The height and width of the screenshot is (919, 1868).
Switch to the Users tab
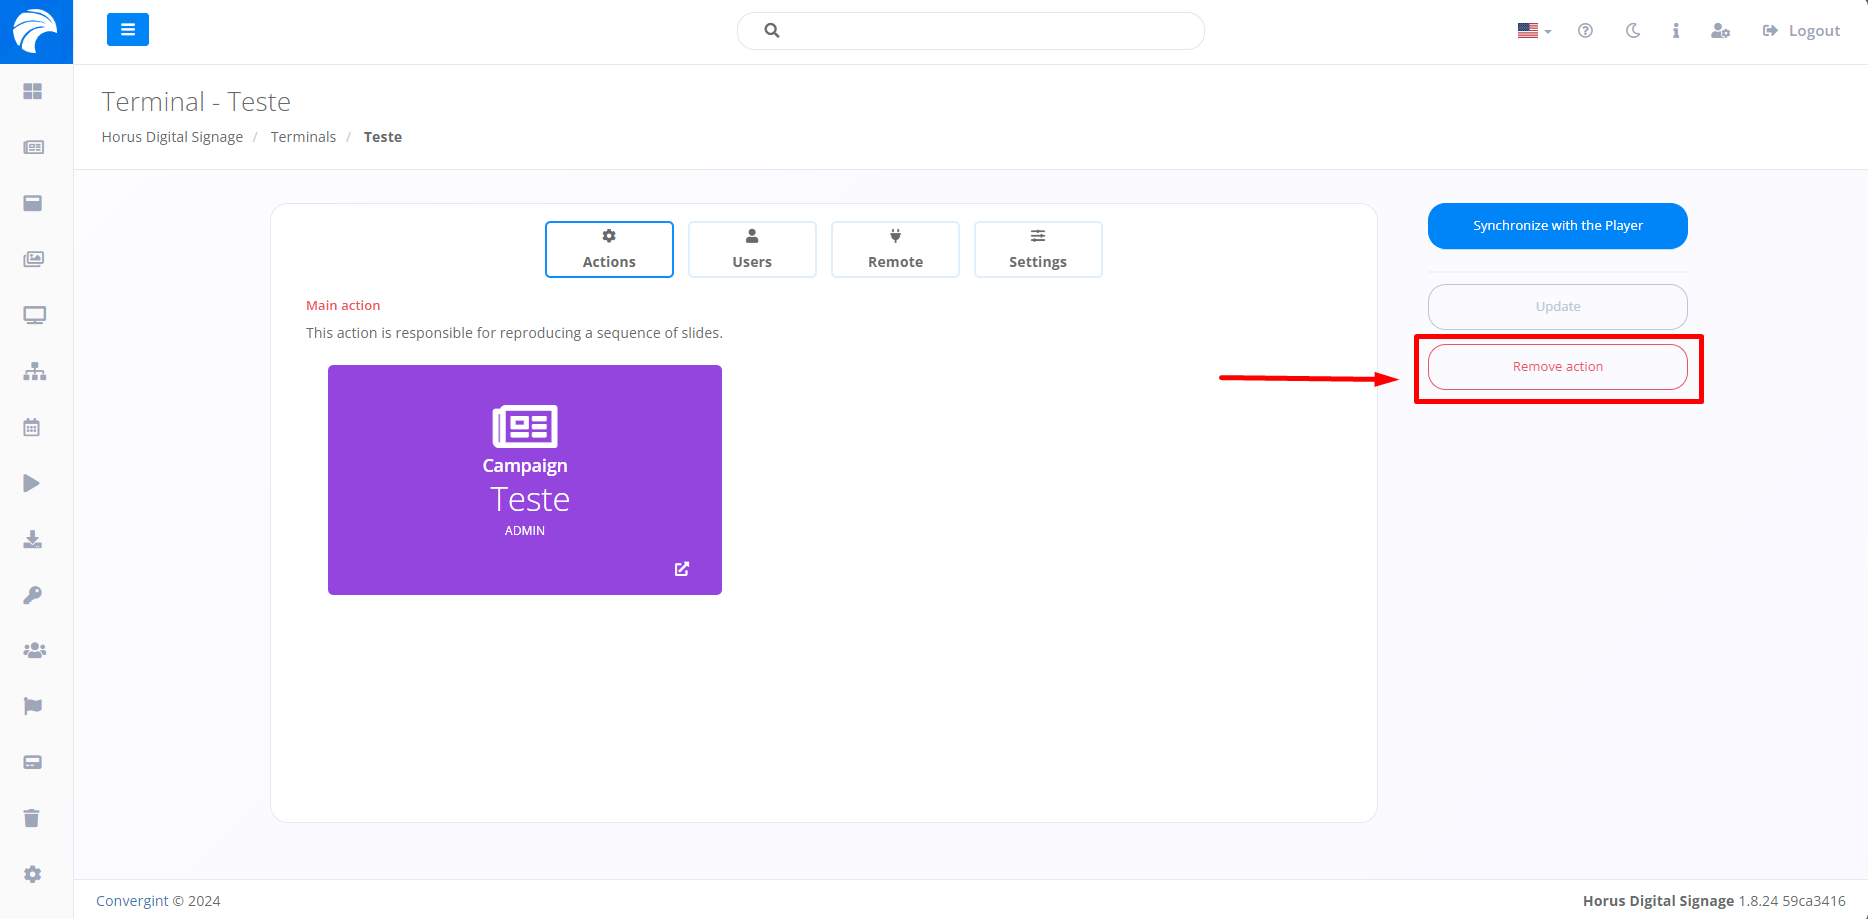tap(752, 249)
